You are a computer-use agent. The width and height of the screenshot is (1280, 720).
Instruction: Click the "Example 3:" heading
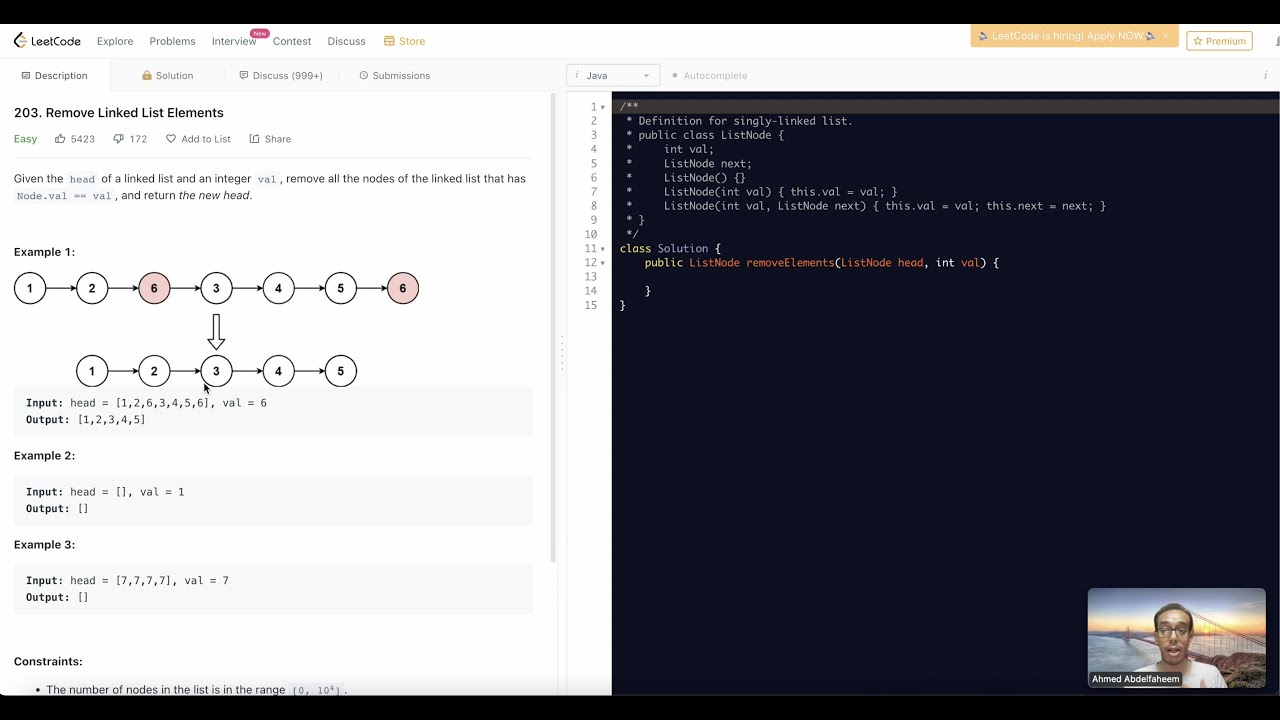44,545
